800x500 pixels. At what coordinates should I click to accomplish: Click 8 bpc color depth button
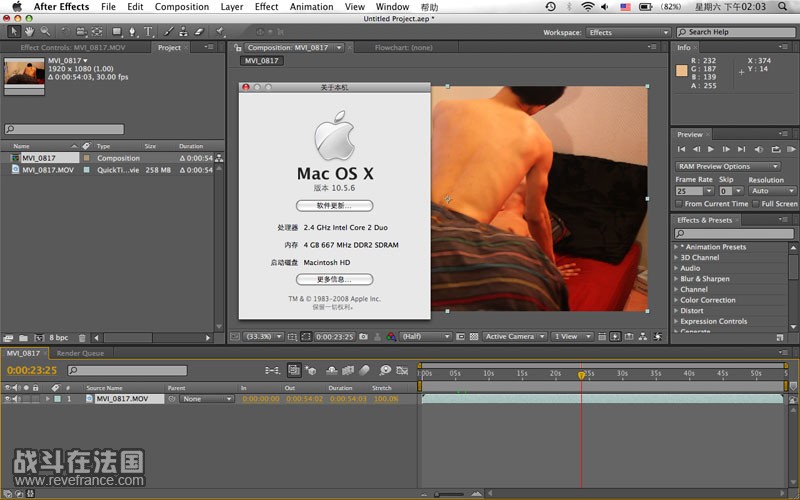coord(59,338)
